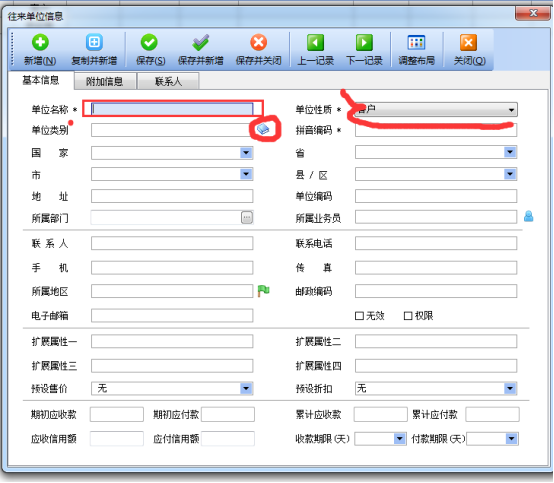Click 保存并关闭 red X icon

(x=258, y=42)
